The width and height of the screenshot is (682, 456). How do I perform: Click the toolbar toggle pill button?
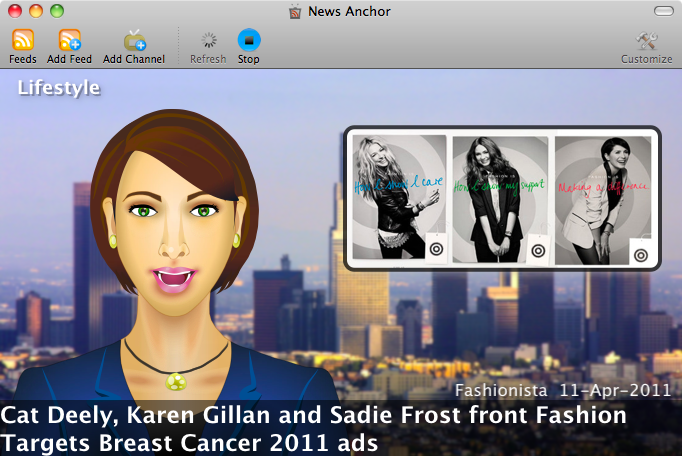tap(664, 11)
